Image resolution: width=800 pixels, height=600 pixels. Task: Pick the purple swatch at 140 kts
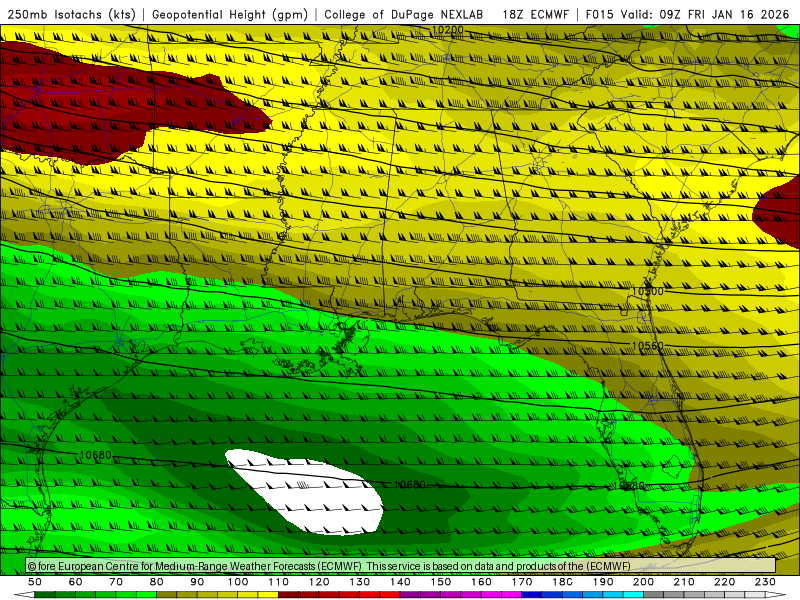click(x=410, y=594)
